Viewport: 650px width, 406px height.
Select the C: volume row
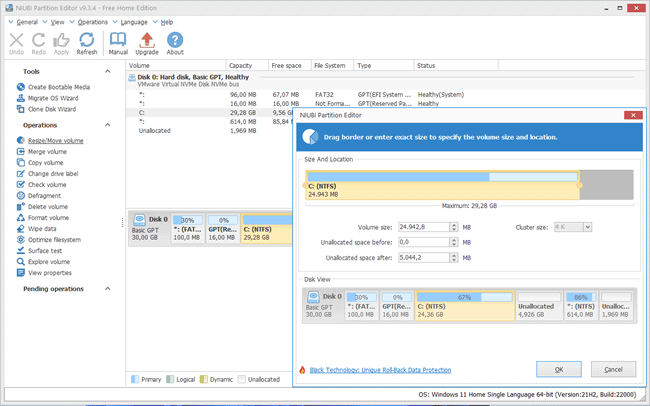[x=209, y=113]
